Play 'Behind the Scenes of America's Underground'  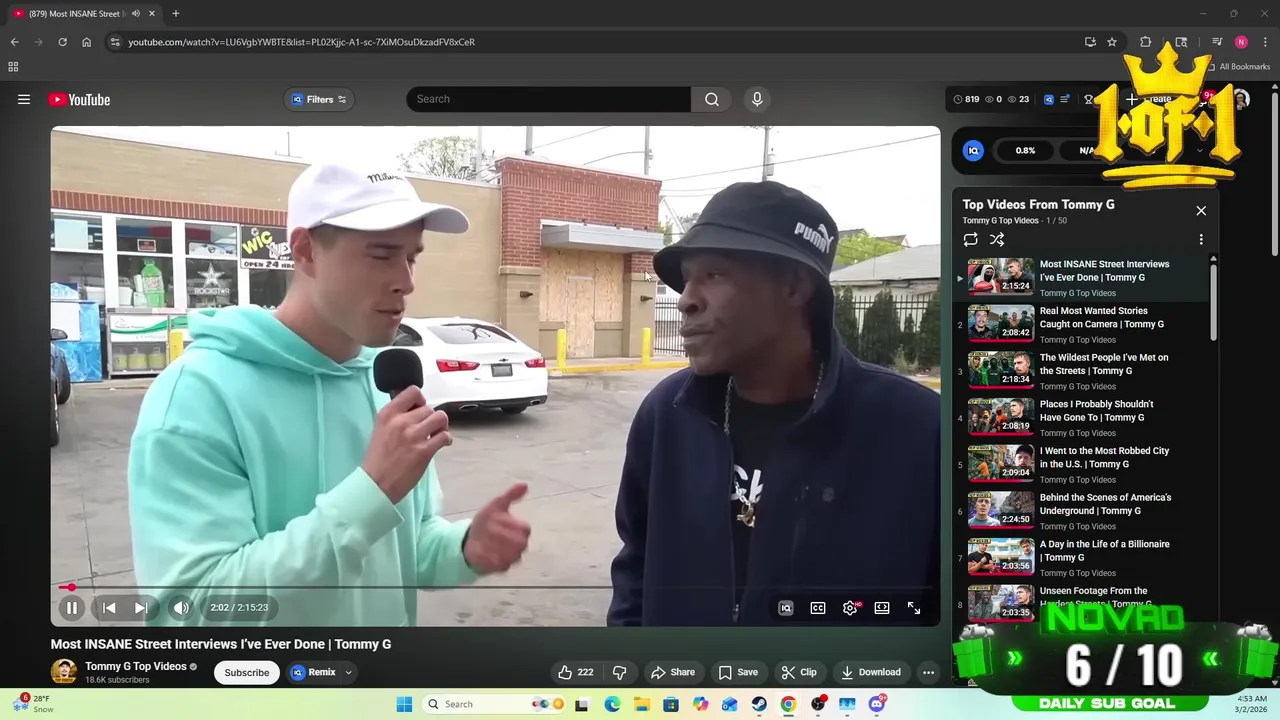1085,511
